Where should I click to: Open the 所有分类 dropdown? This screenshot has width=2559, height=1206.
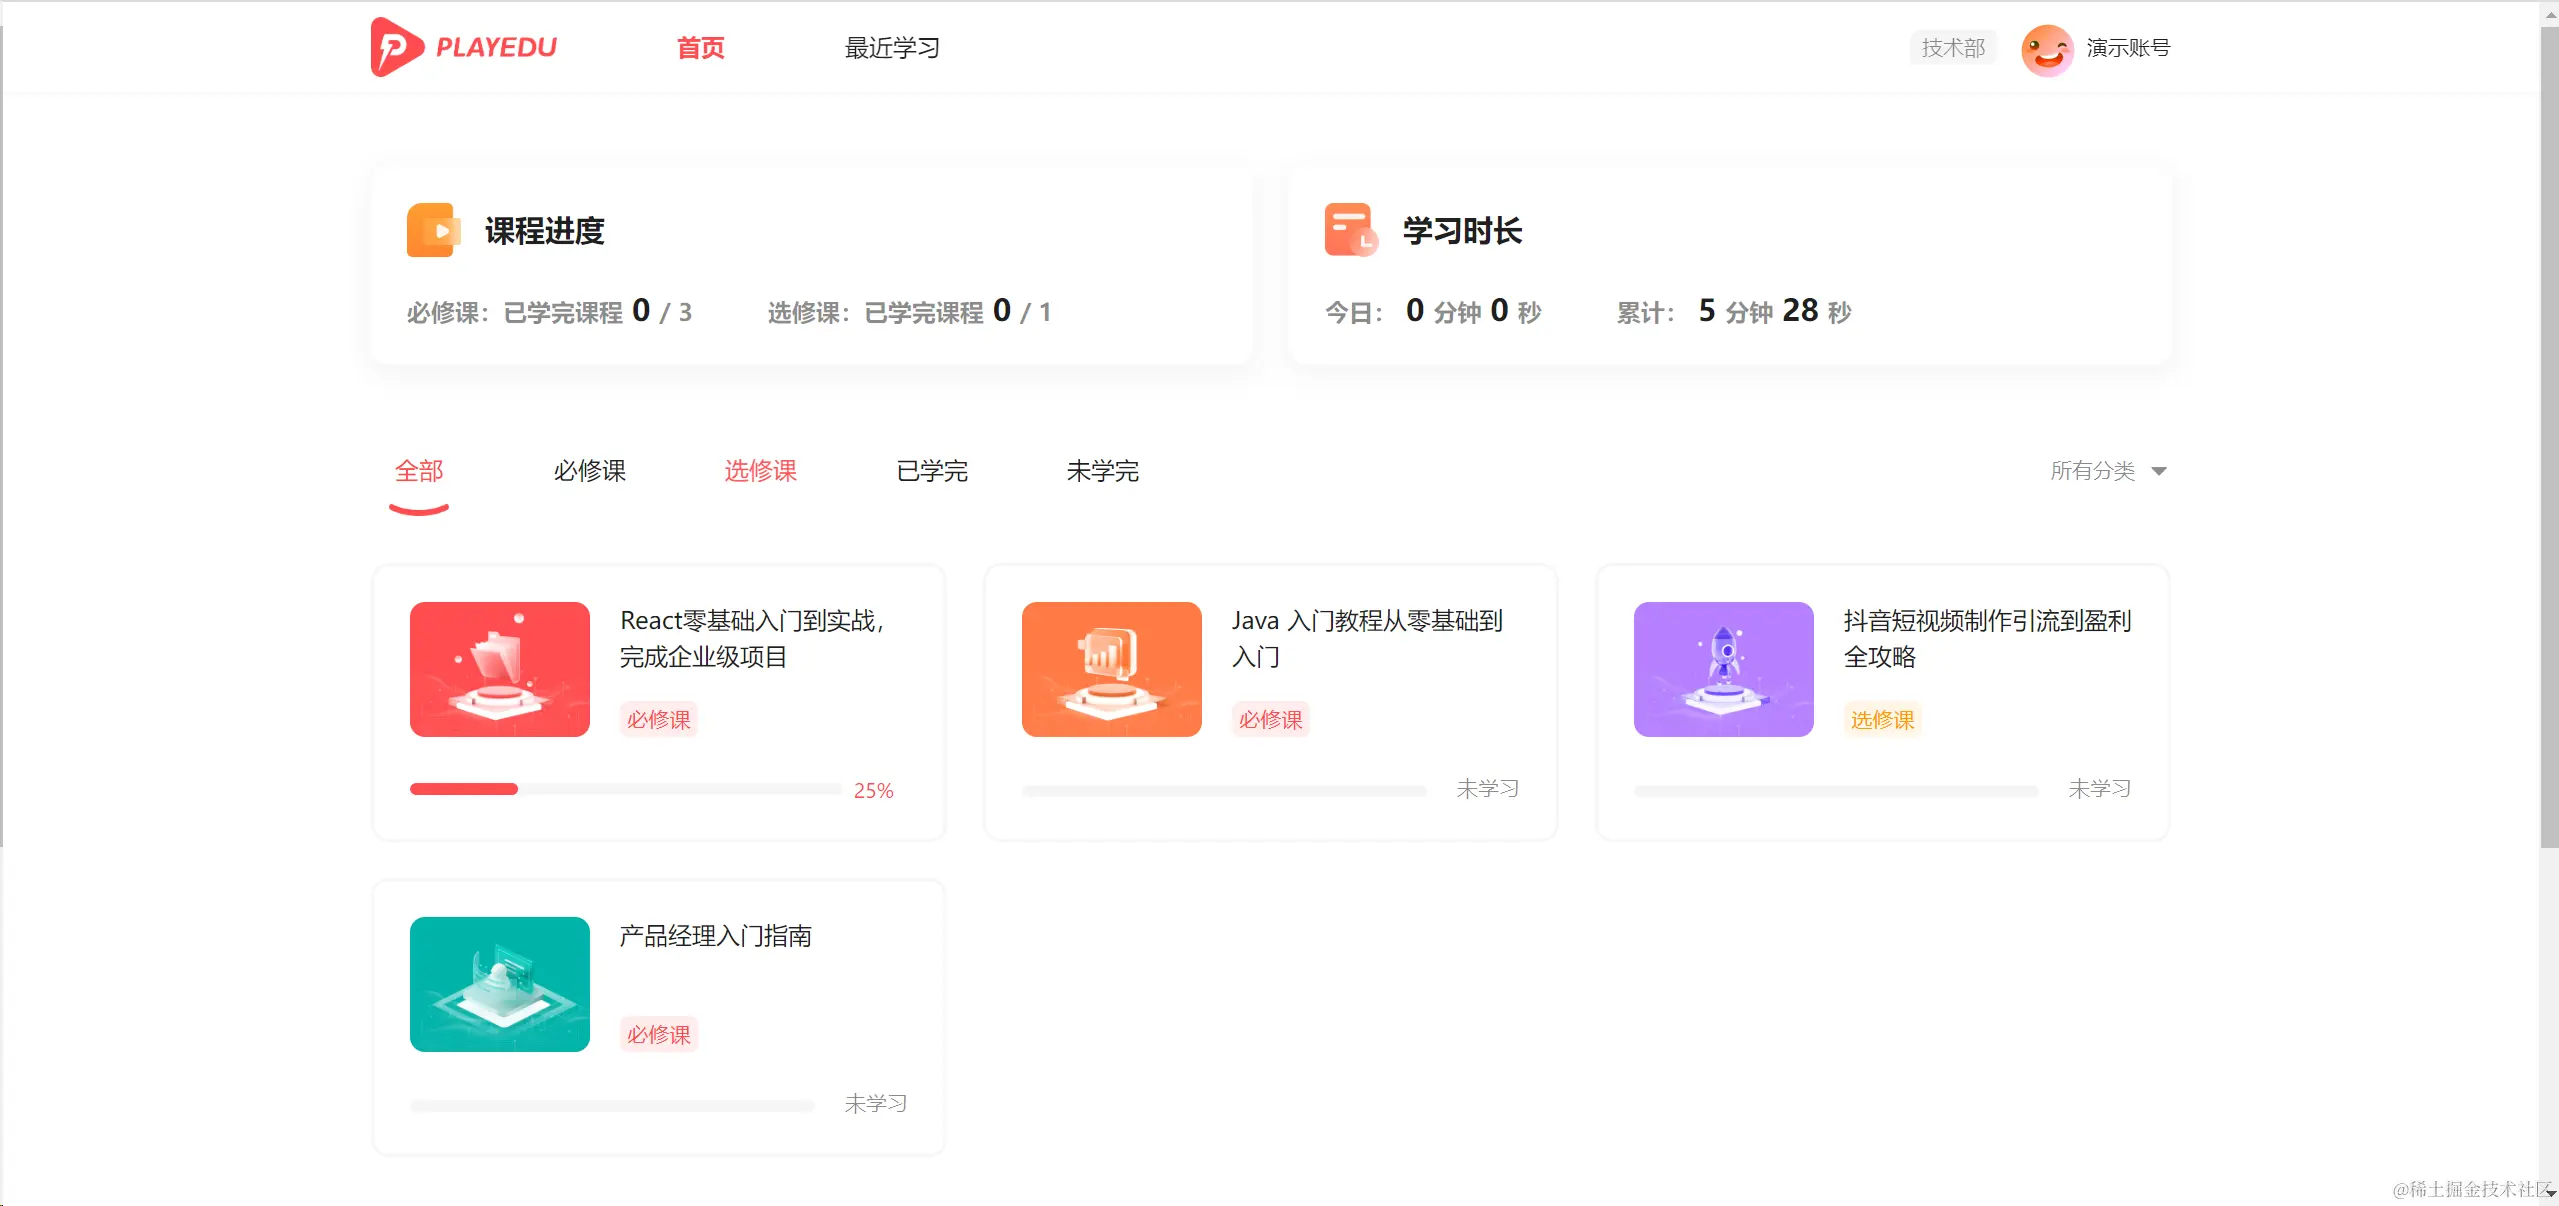click(2091, 471)
